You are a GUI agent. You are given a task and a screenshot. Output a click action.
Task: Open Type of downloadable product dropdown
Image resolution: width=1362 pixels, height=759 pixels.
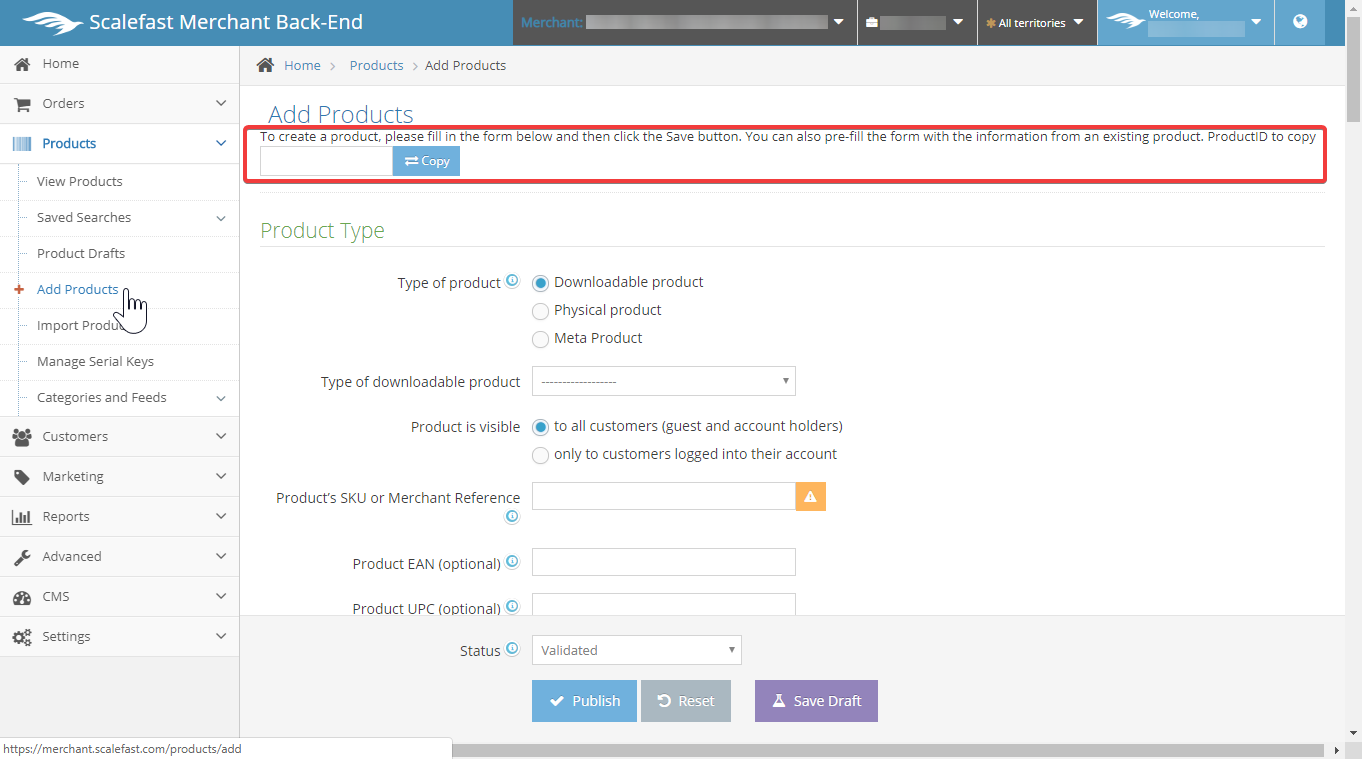(x=663, y=381)
